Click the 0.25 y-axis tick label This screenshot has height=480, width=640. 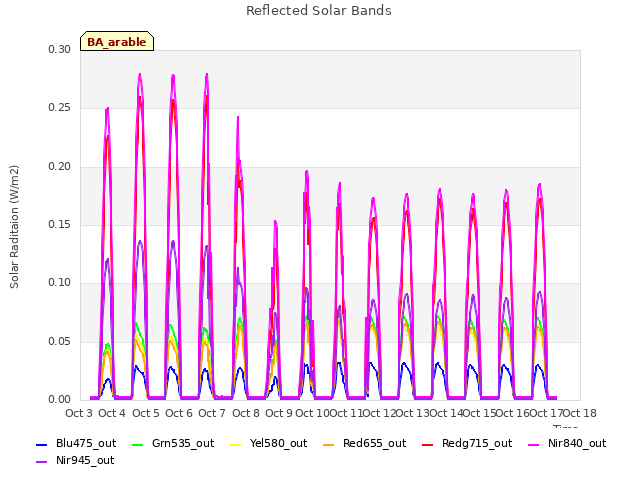tap(59, 108)
